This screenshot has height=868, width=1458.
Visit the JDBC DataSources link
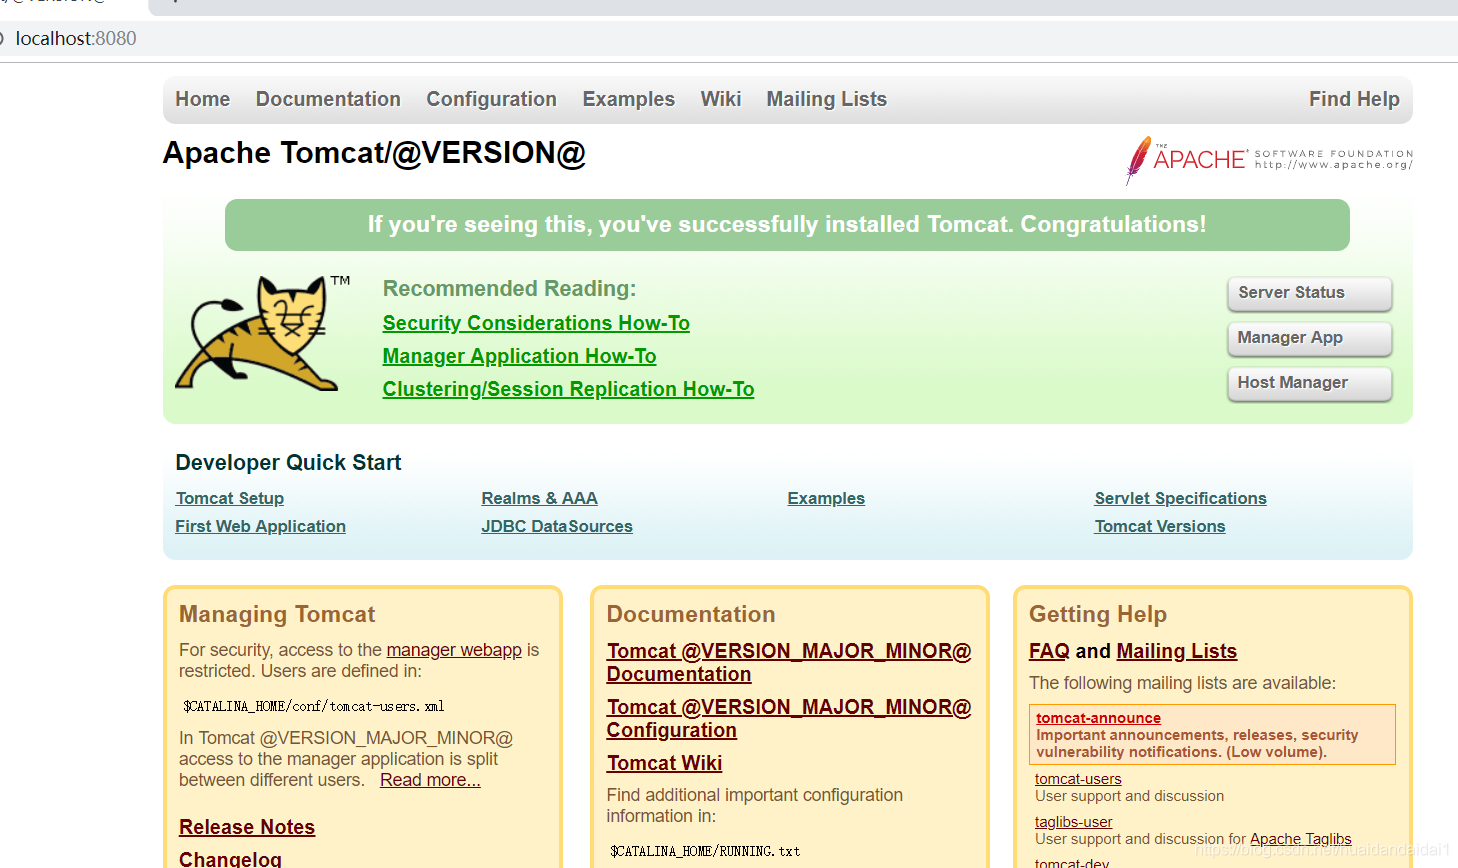tap(557, 526)
